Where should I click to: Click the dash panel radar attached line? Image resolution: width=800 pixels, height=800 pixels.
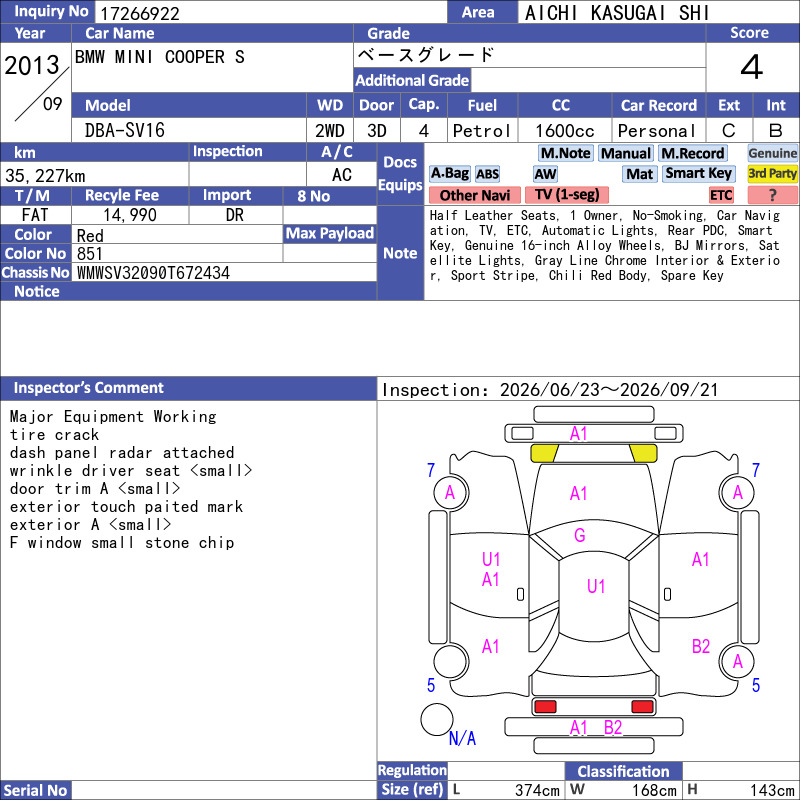122,453
